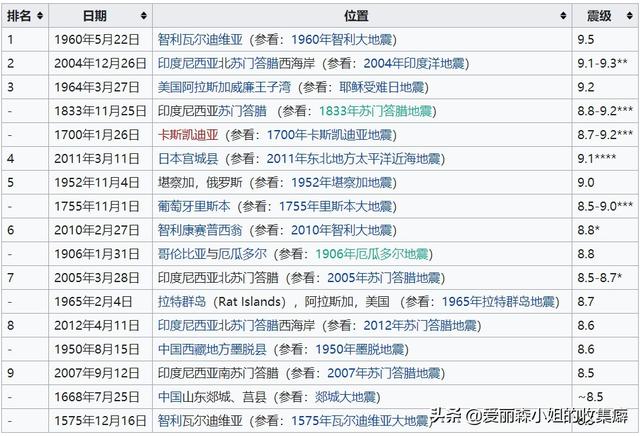Image resolution: width=640 pixels, height=436 pixels.
Task: Select date cell 1575年12月16日
Action: (x=100, y=420)
